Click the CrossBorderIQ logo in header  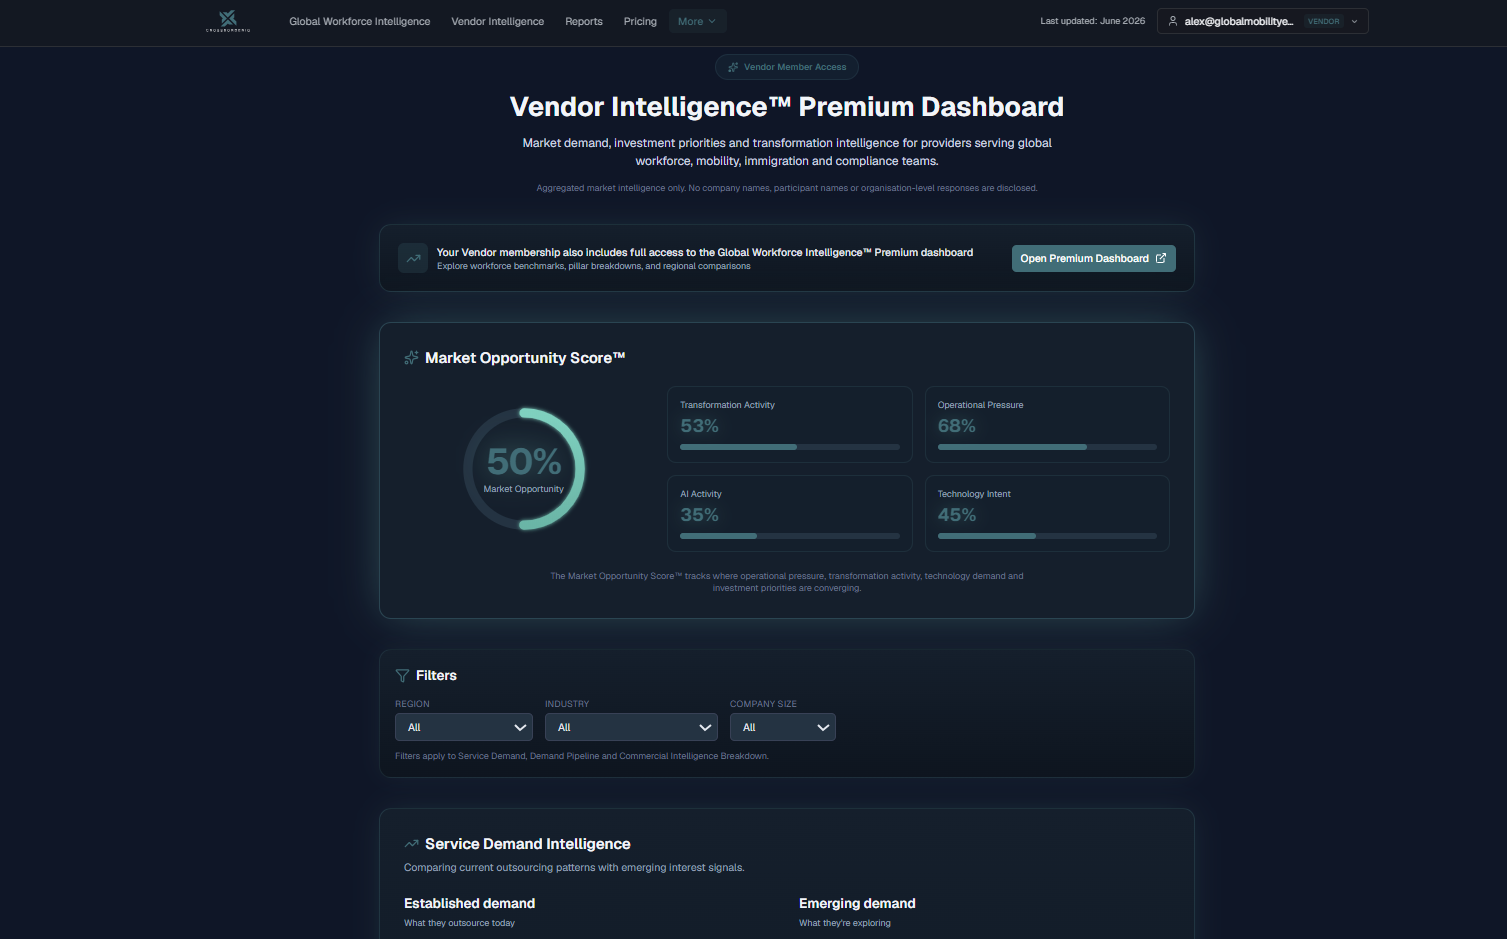coord(228,21)
